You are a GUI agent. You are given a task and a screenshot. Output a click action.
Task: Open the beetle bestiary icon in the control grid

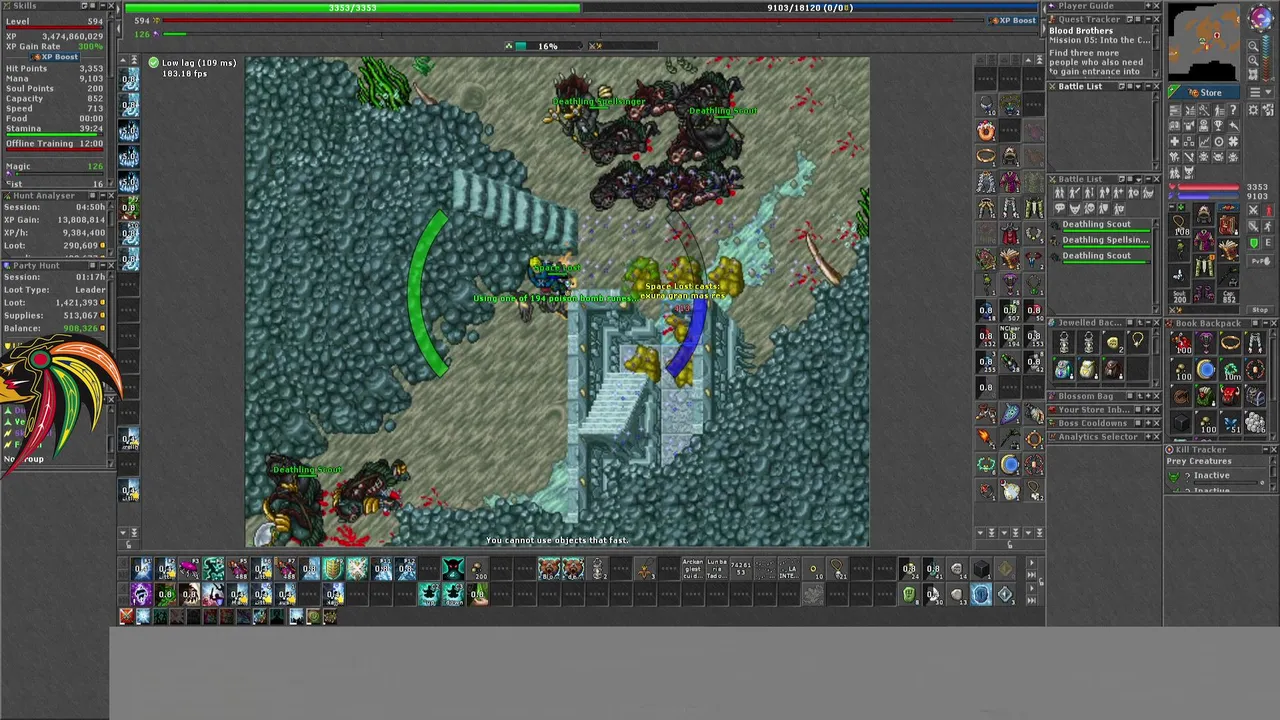coord(1204,157)
